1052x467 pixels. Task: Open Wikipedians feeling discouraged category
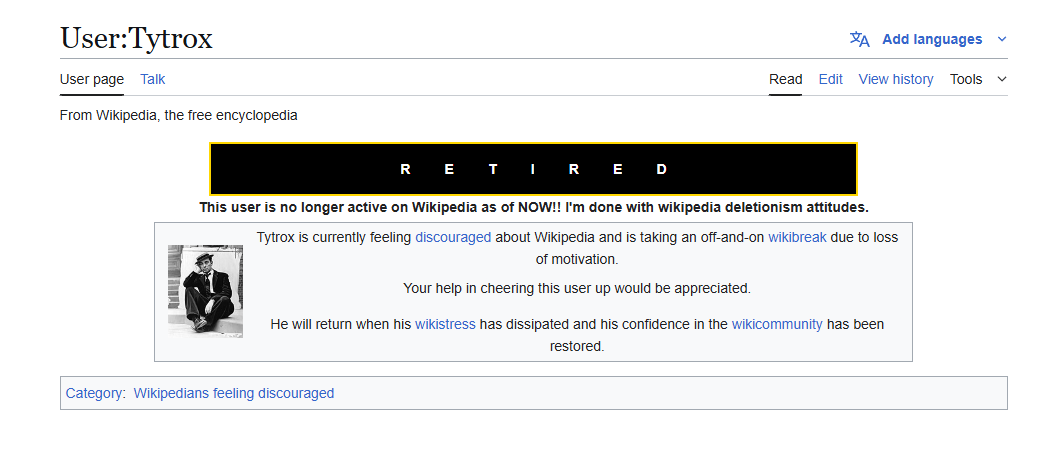233,393
